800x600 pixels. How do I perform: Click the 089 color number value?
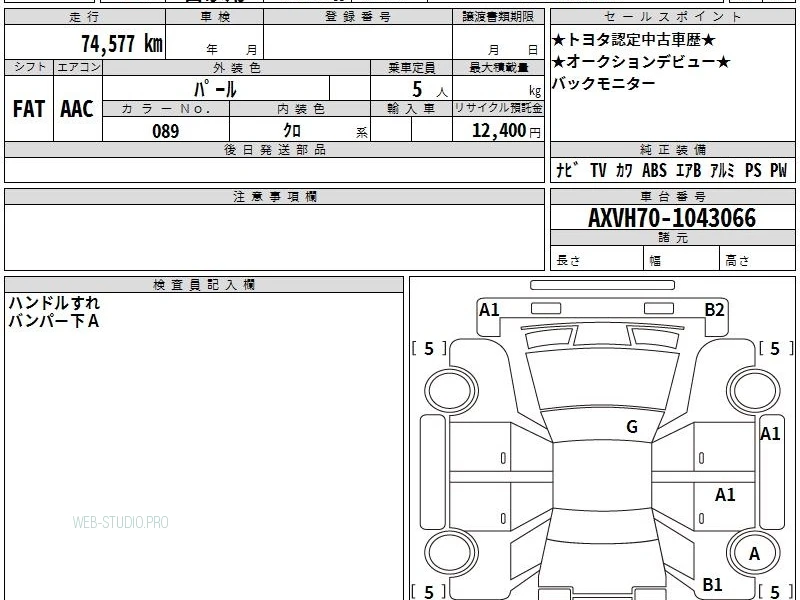coord(166,131)
